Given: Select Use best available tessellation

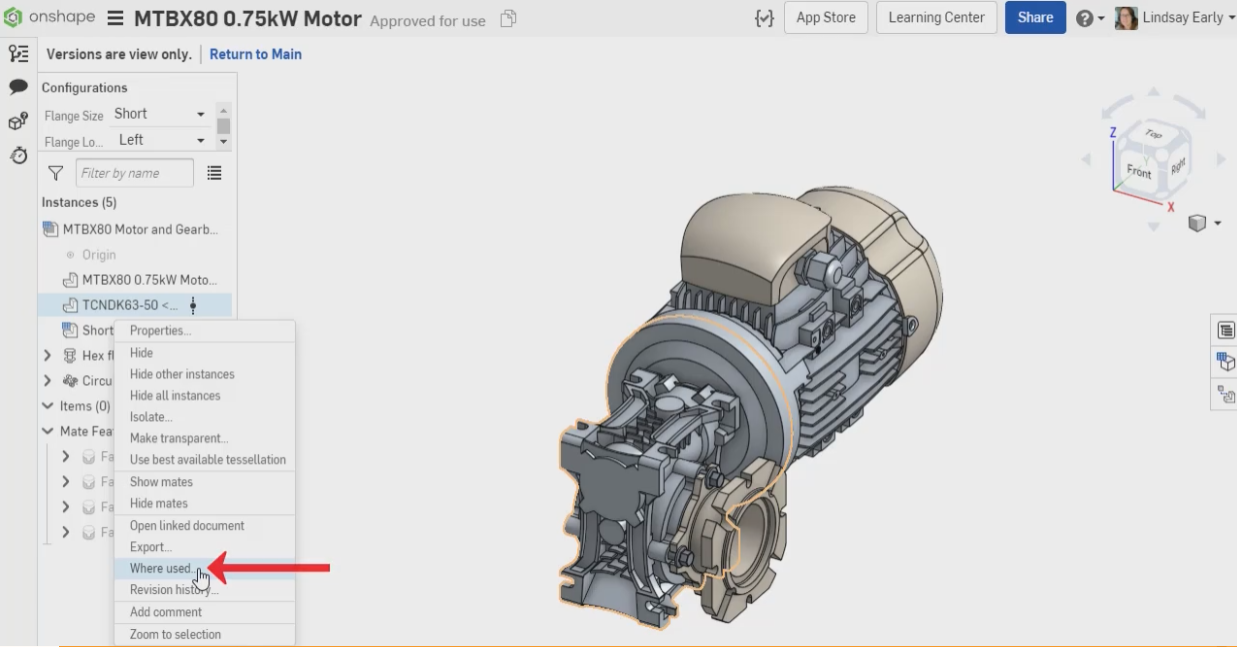Looking at the screenshot, I should click(205, 460).
